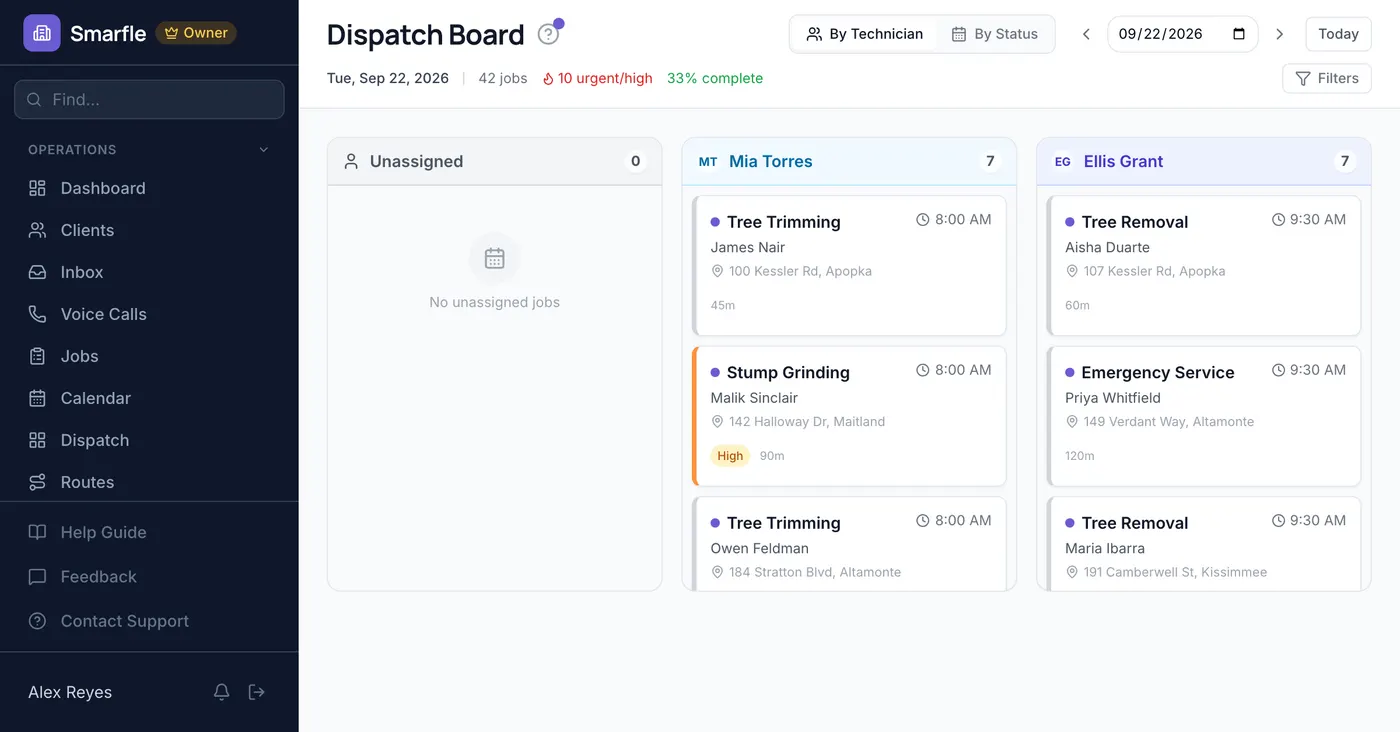Switch to By Technician view
The height and width of the screenshot is (732, 1400).
pyautogui.click(x=865, y=34)
